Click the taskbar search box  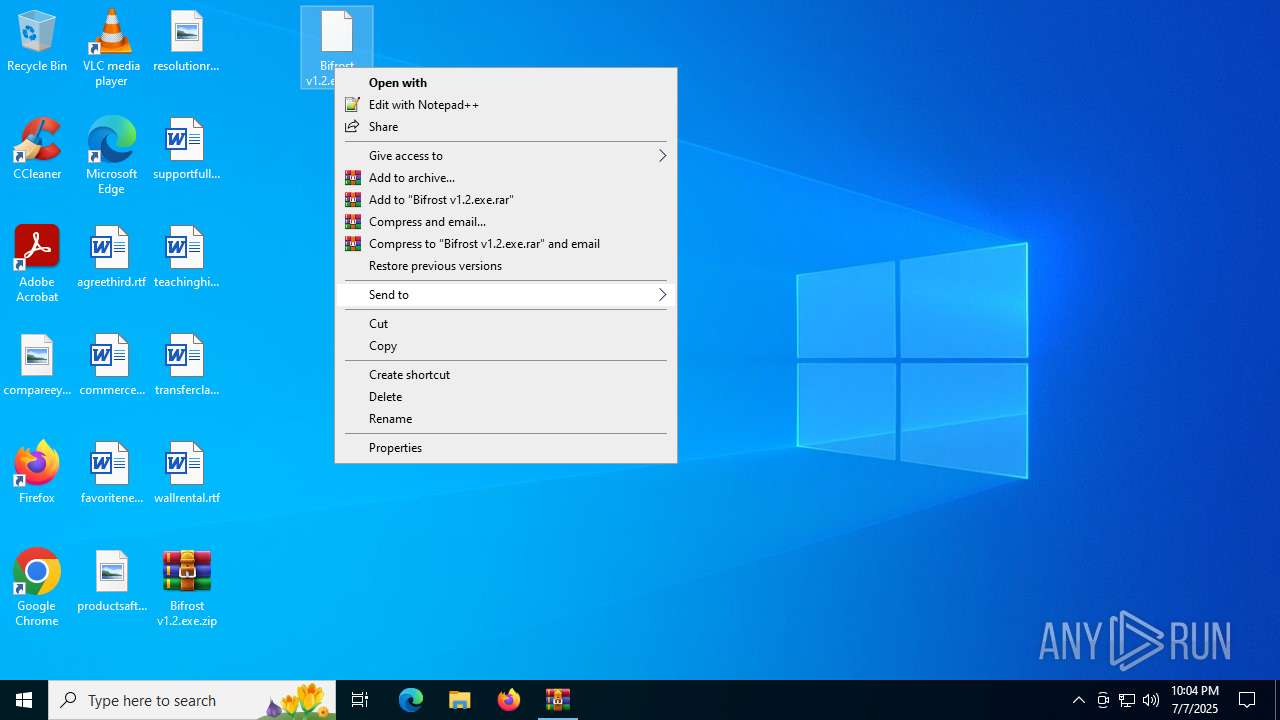click(192, 700)
